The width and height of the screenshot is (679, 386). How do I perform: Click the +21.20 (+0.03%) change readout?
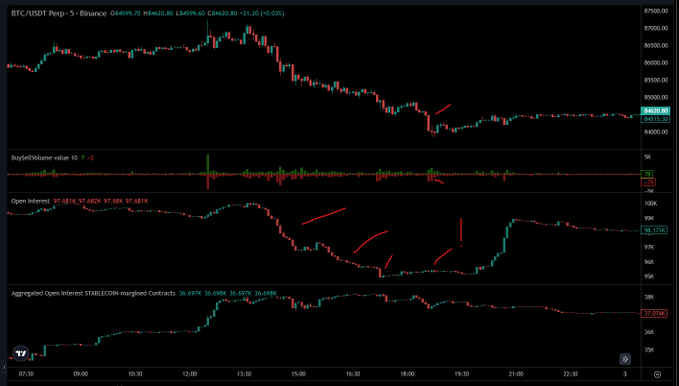262,13
